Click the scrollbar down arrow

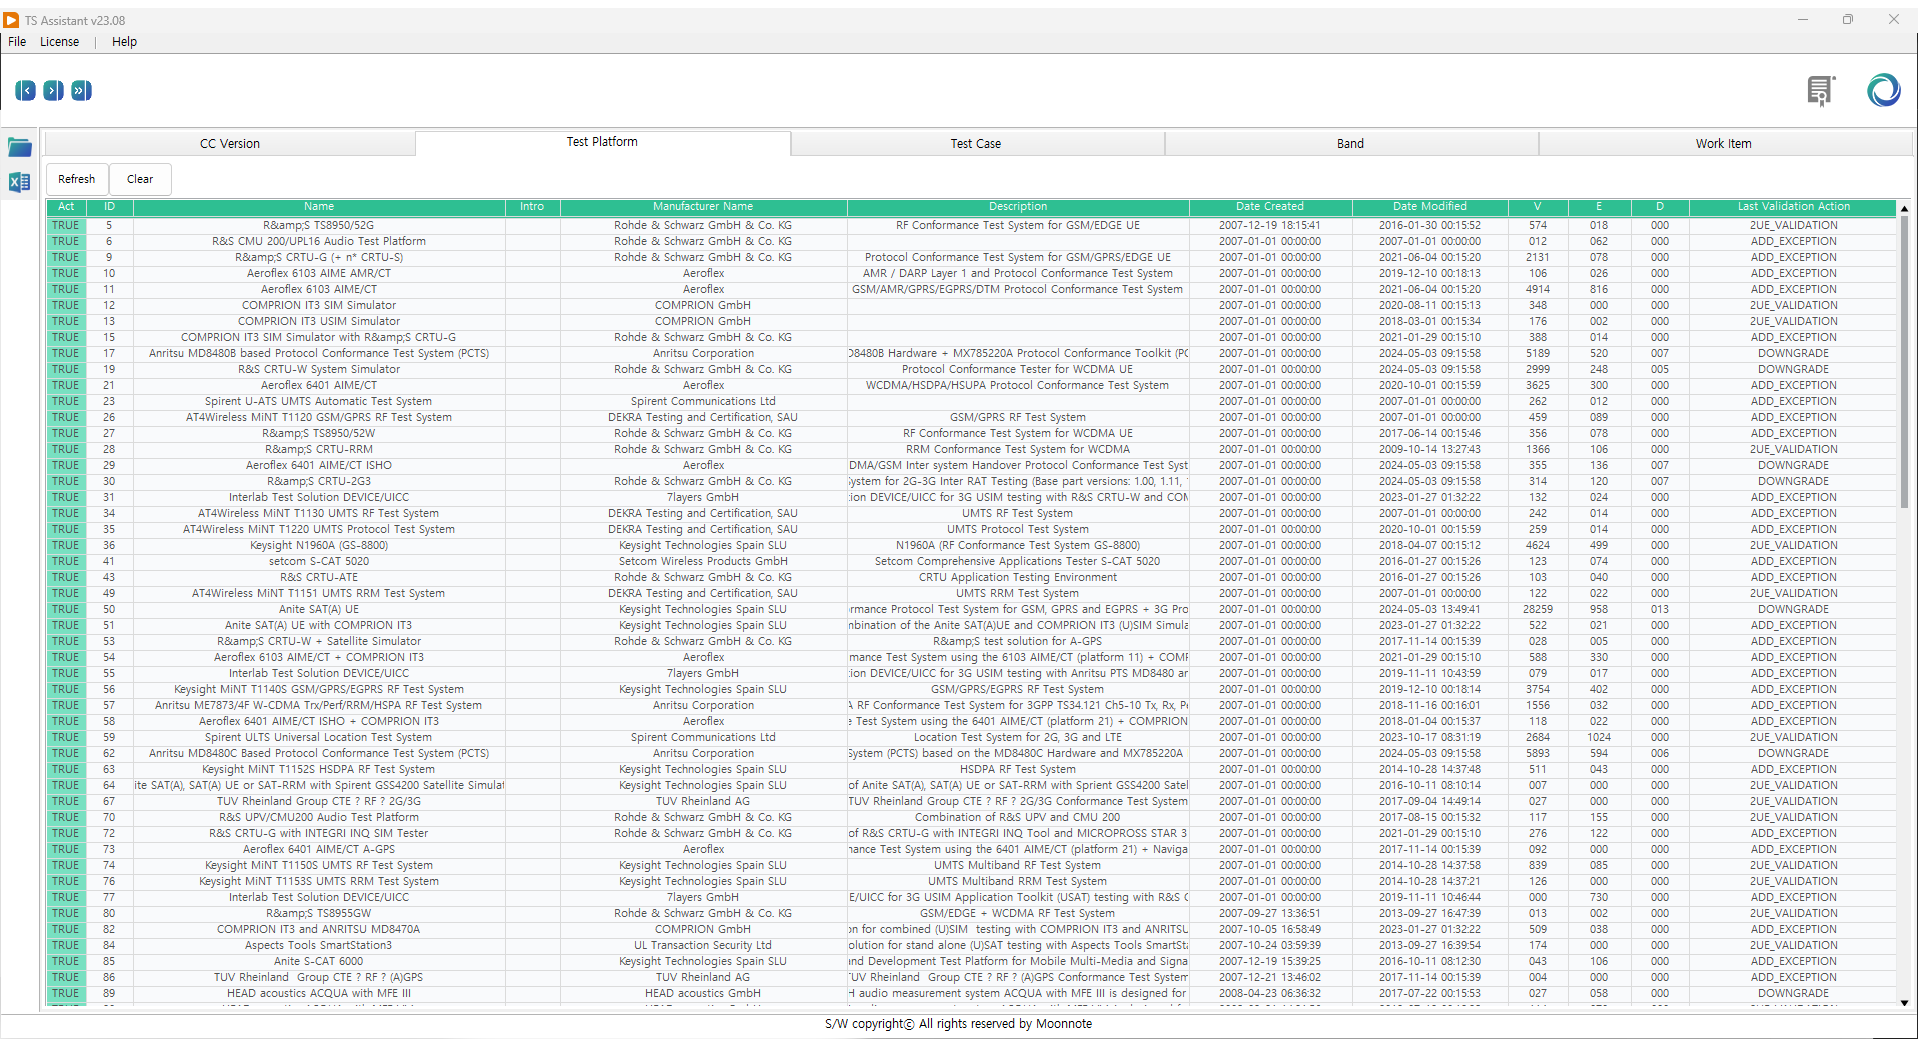(1904, 1002)
